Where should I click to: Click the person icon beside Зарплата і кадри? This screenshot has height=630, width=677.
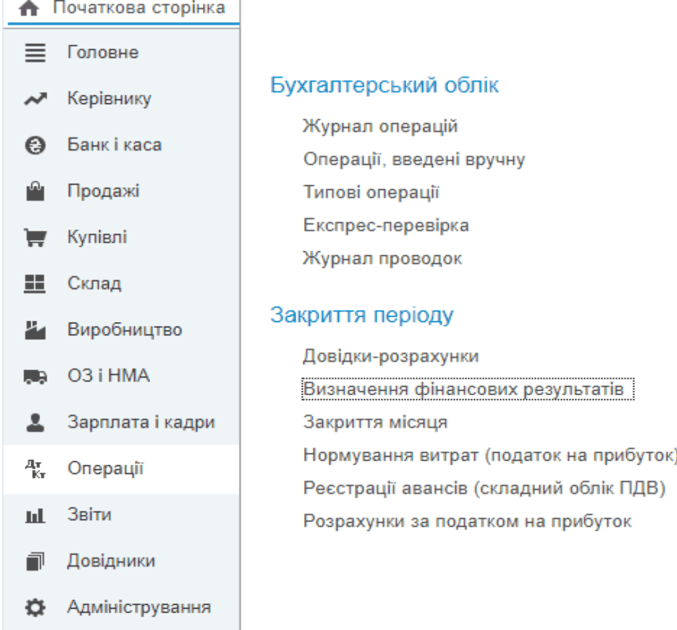click(x=30, y=422)
